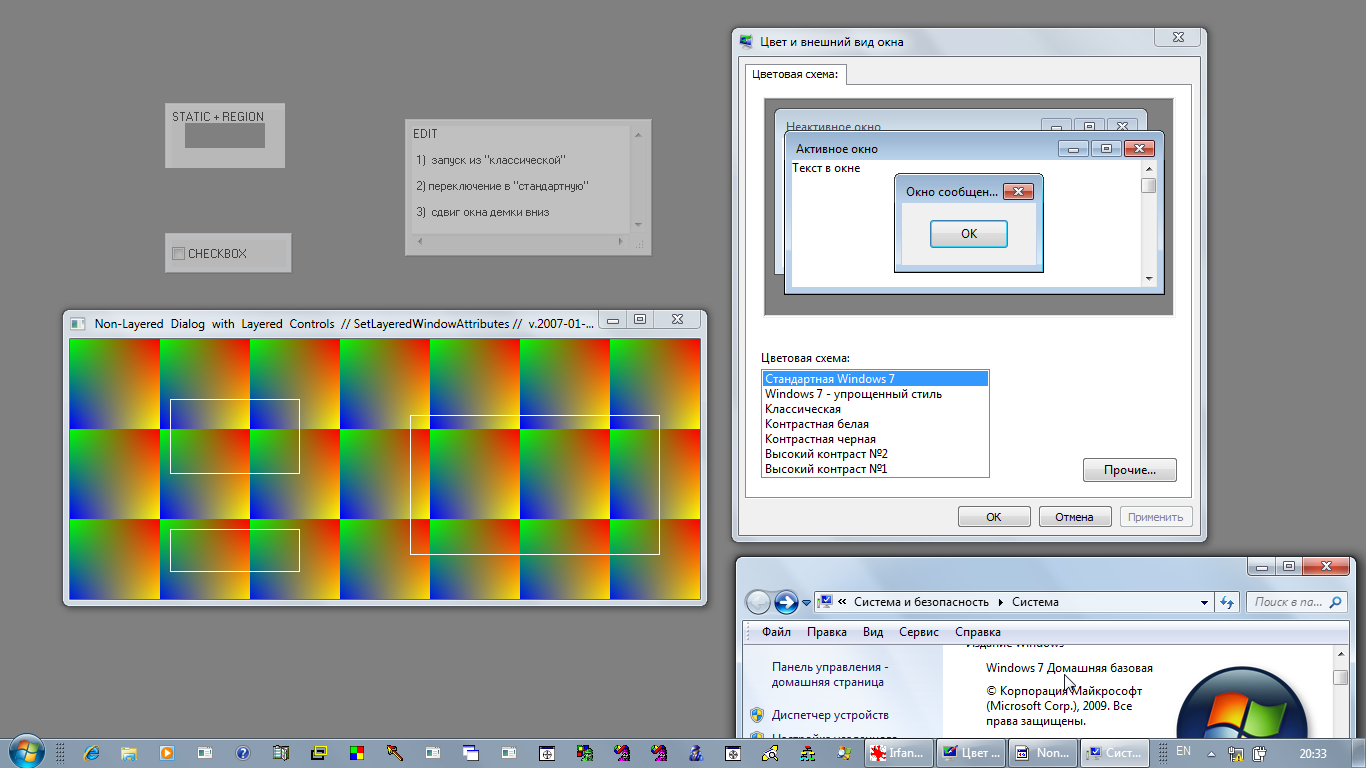The width and height of the screenshot is (1366, 768).
Task: Click the Прочие... button
Action: click(1130, 470)
